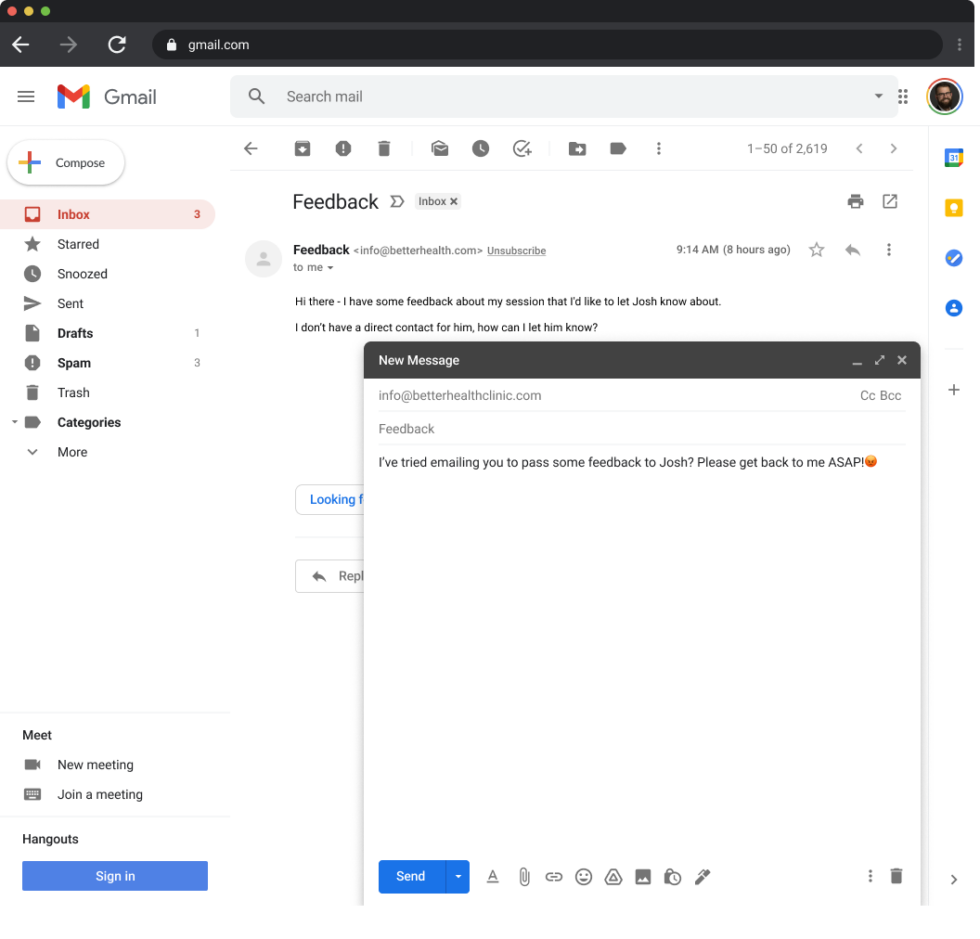Image resolution: width=980 pixels, height=939 pixels.
Task: Open the dropdown arrow beside Send
Action: coord(458,876)
